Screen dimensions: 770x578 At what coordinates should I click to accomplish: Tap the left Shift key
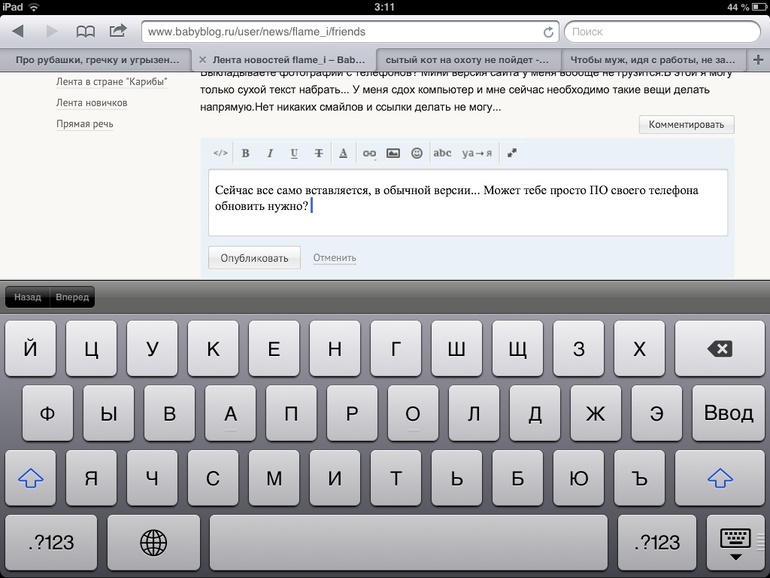(30, 478)
